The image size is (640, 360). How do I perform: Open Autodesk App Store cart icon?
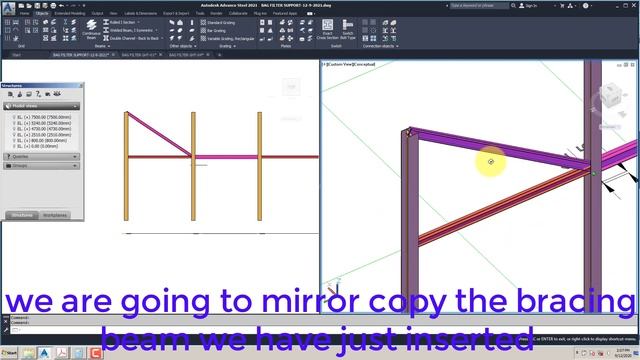point(562,6)
